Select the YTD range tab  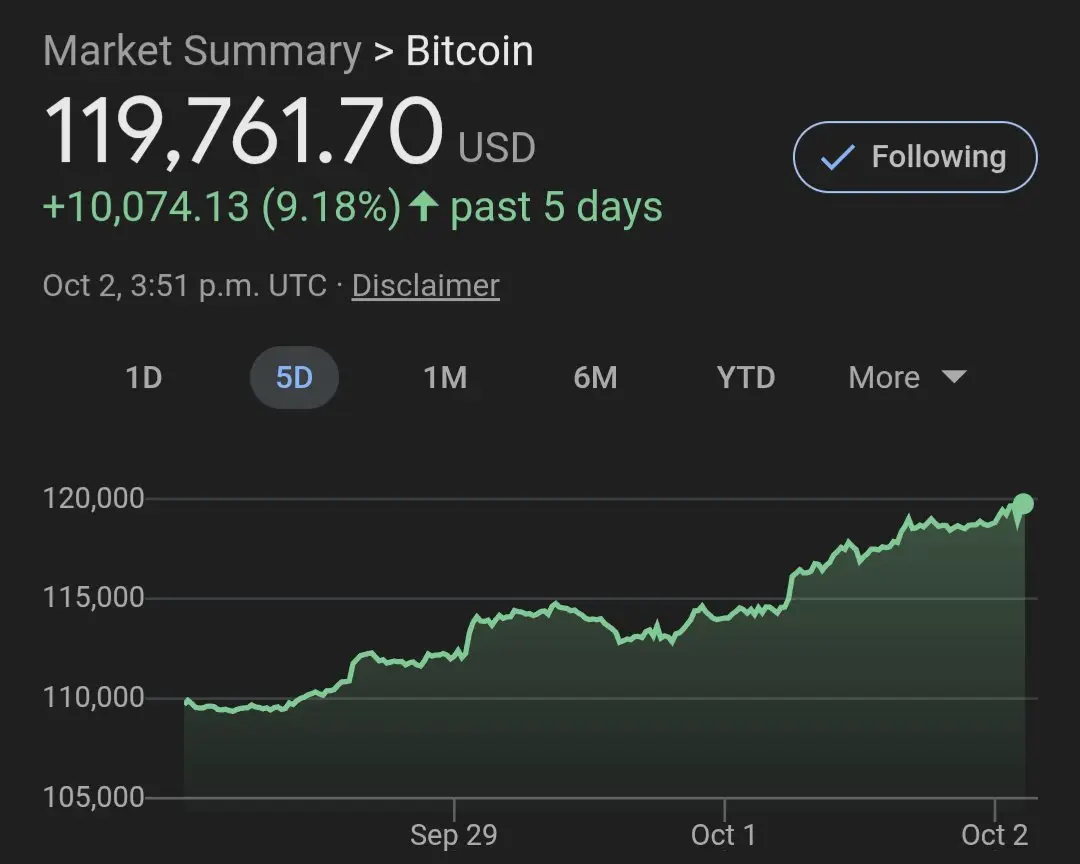[746, 377]
